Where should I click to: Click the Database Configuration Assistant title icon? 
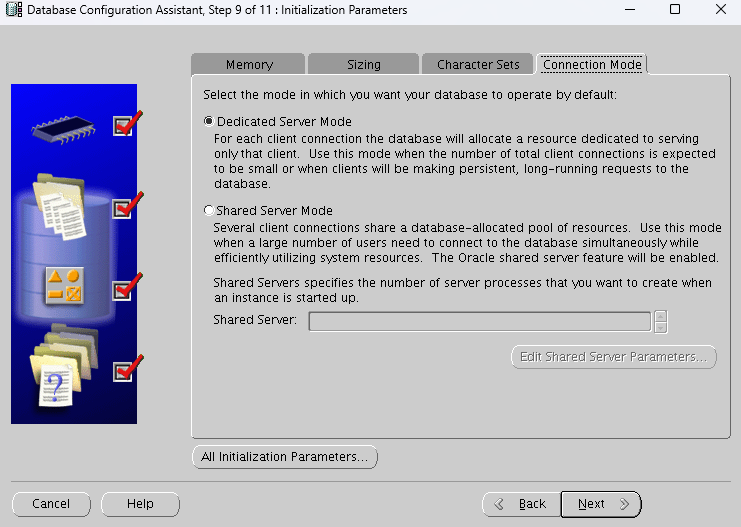pos(14,9)
